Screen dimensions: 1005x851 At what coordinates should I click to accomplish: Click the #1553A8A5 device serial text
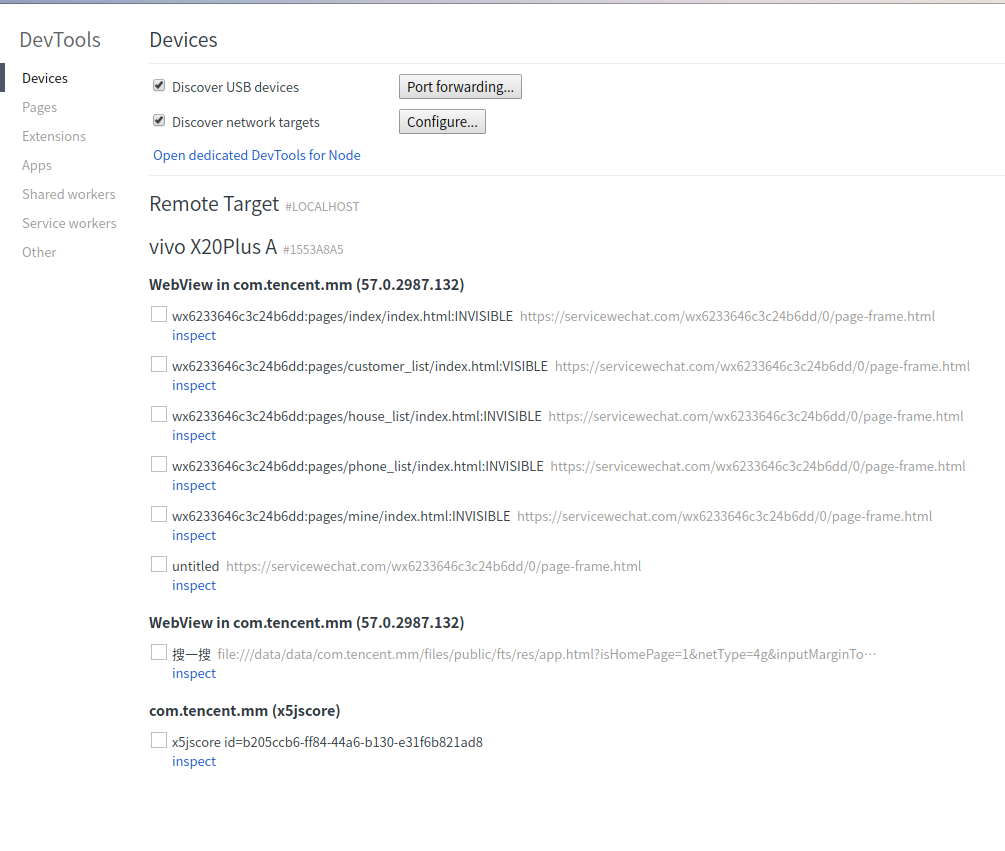pos(313,250)
